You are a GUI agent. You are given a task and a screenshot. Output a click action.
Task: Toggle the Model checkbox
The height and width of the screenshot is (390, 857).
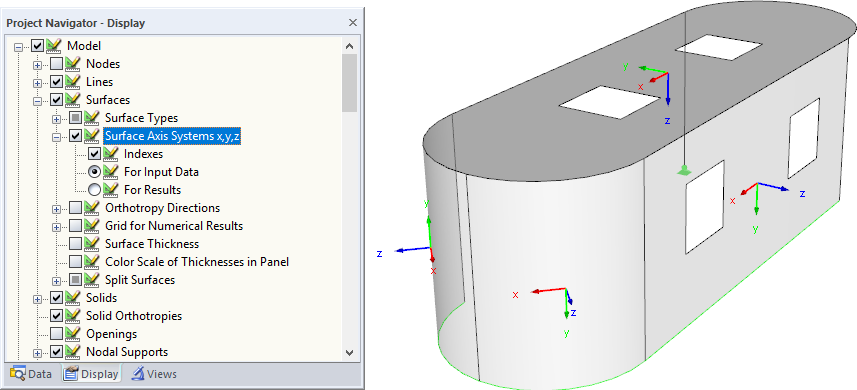[38, 46]
